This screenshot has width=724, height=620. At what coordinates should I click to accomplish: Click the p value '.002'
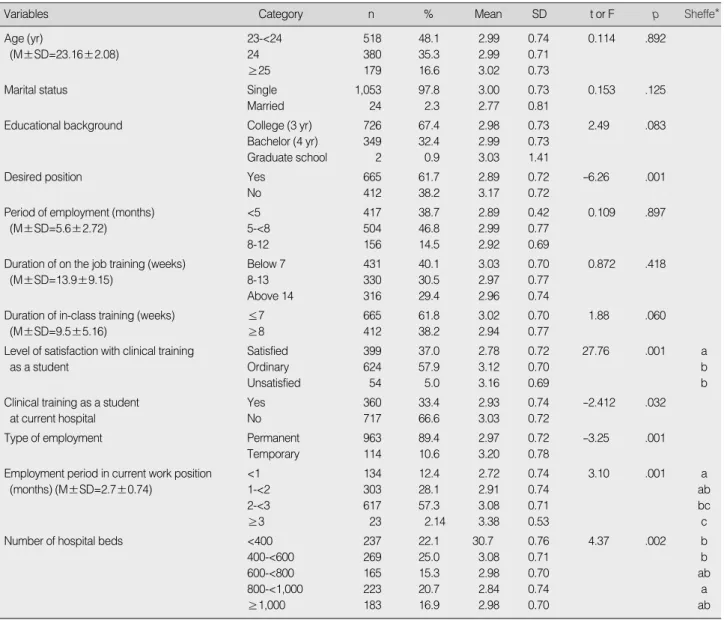(655, 541)
